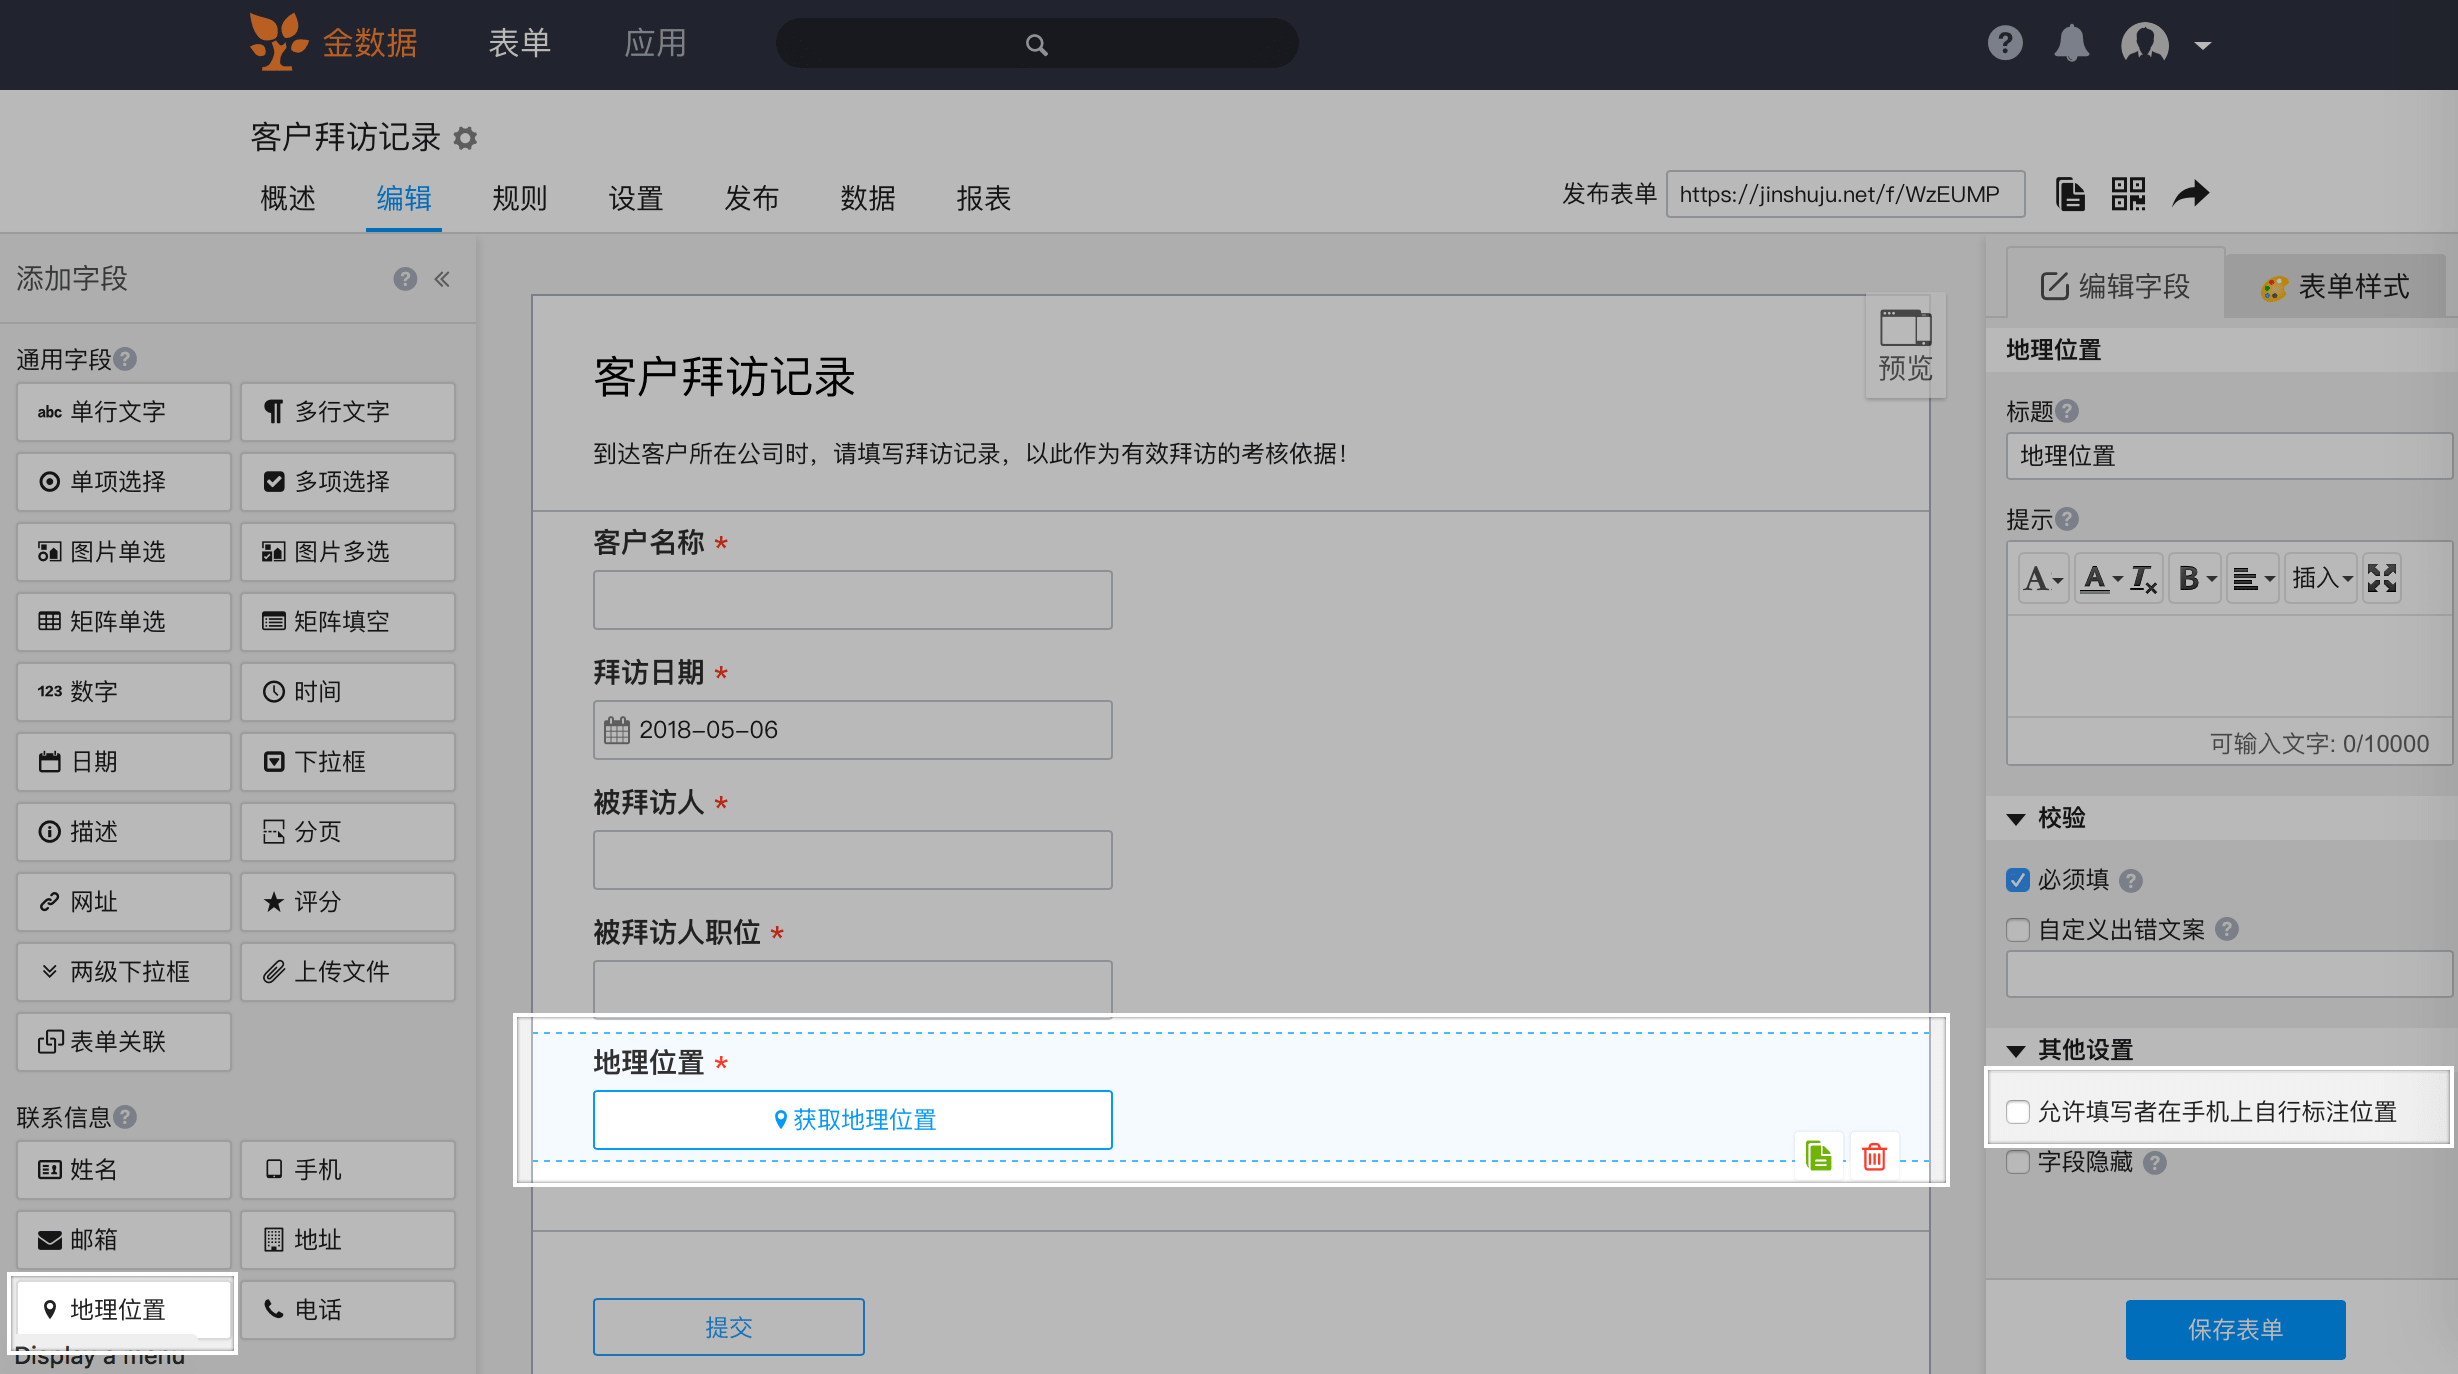Viewport: 2458px width, 1374px height.
Task: Enable 自定义出错文案 checkbox
Action: 2018,930
